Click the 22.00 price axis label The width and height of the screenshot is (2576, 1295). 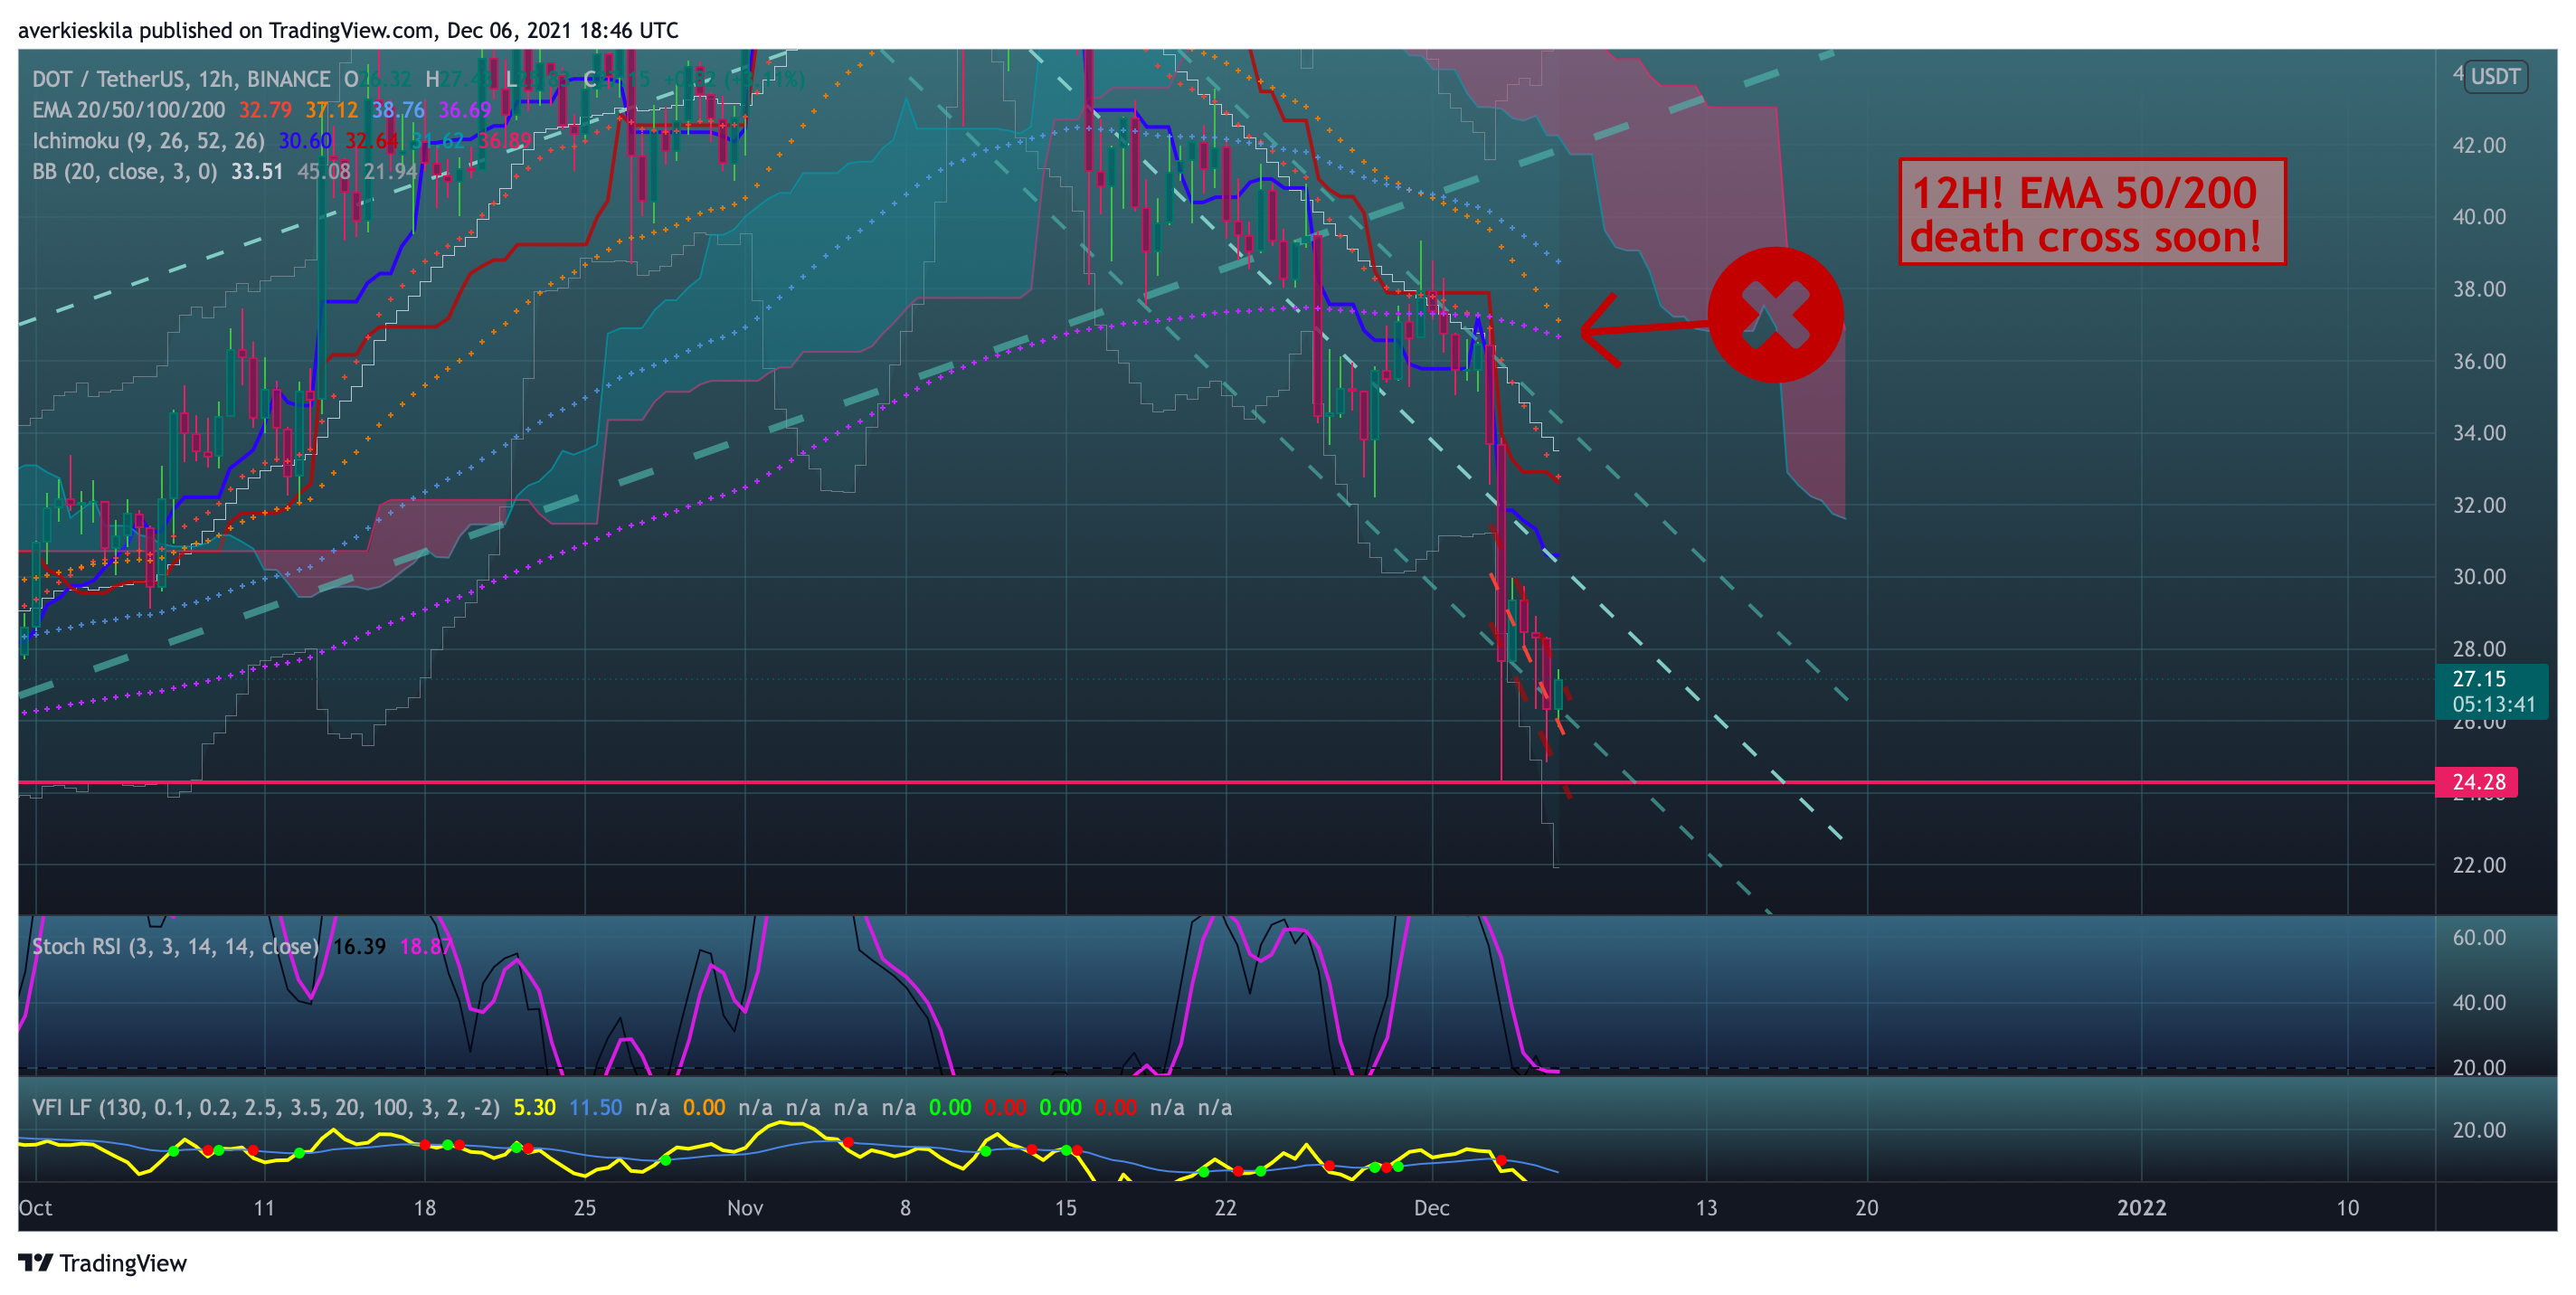(2479, 865)
